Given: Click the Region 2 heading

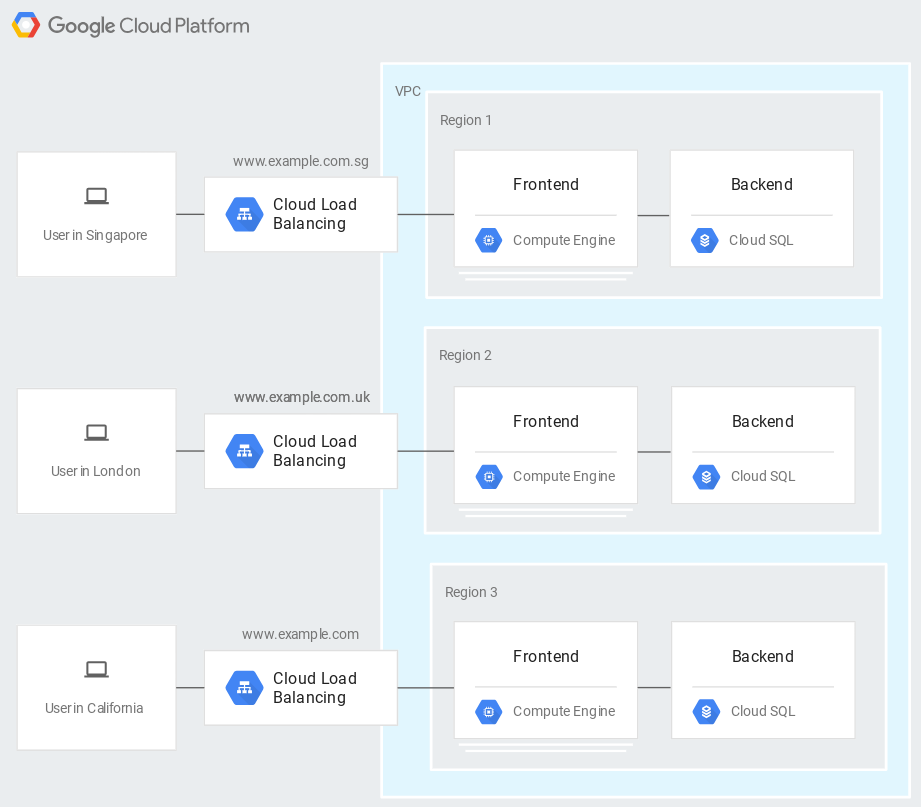Looking at the screenshot, I should tap(465, 355).
